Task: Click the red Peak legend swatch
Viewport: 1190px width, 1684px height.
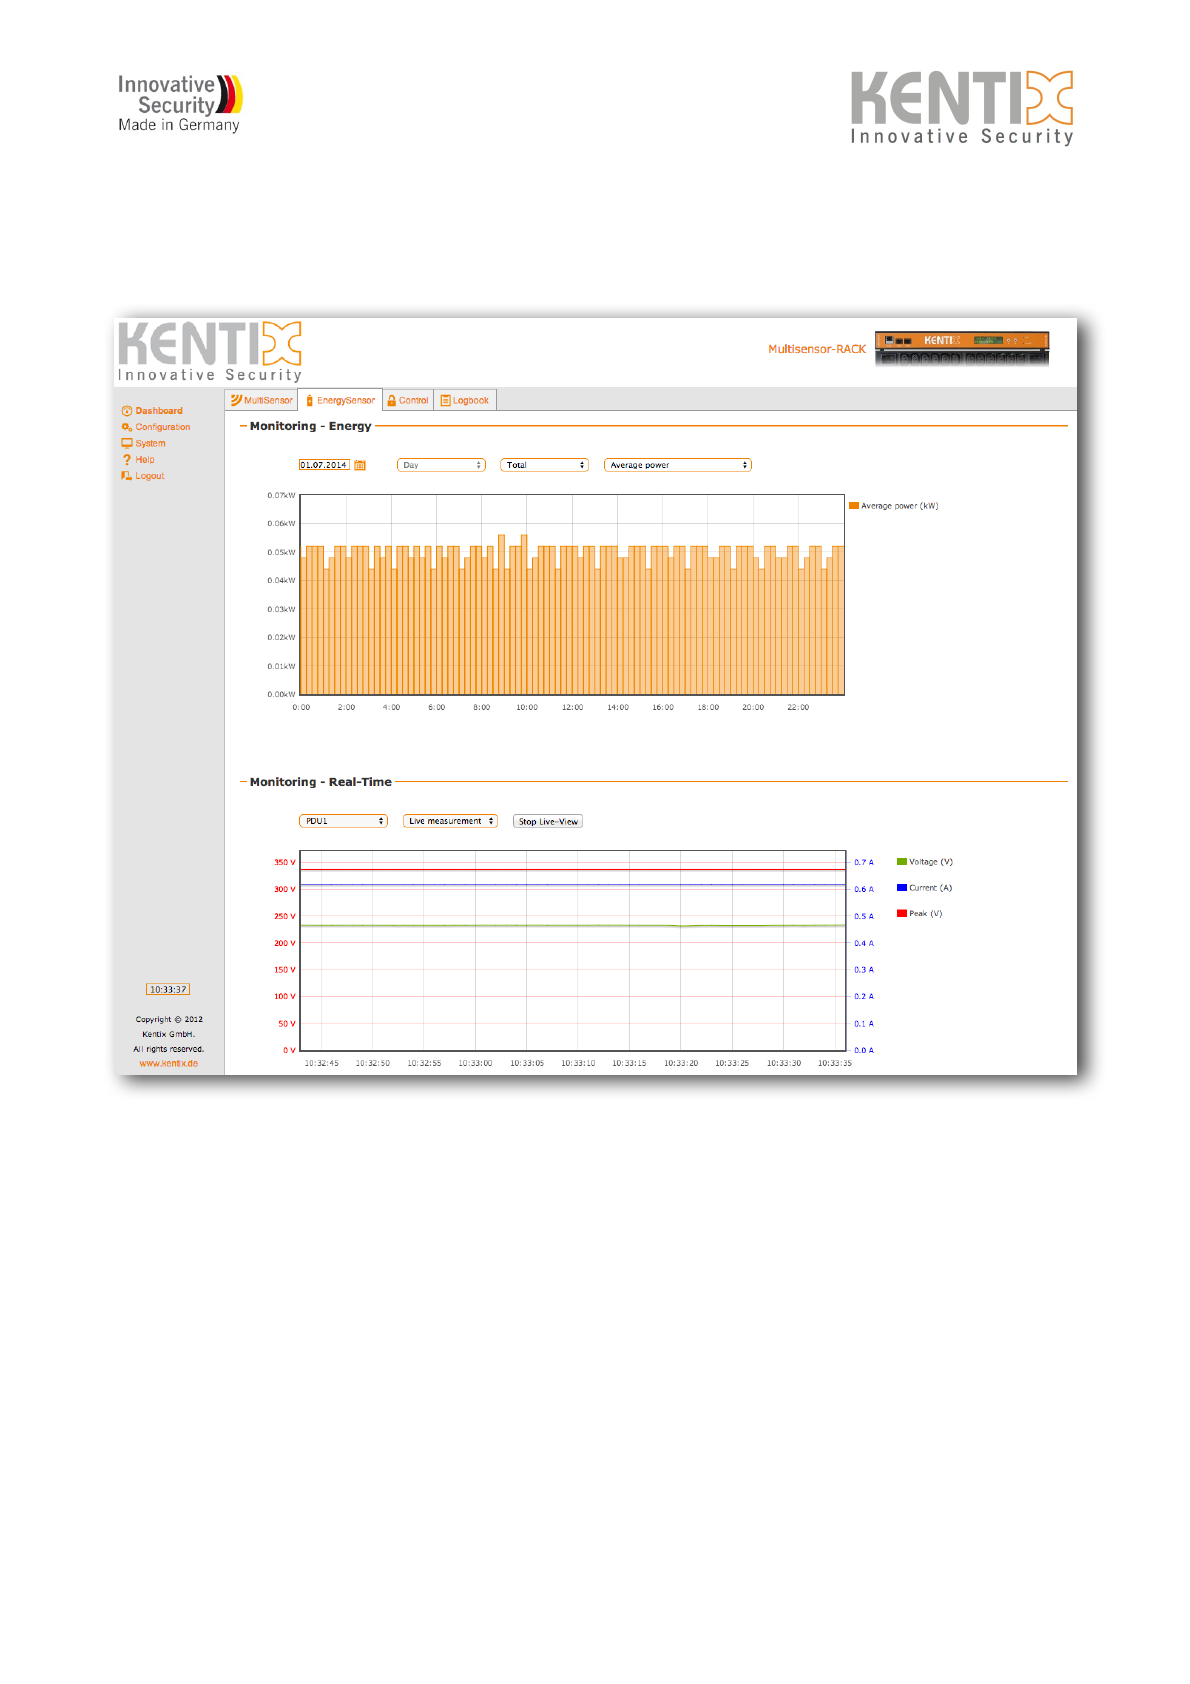Action: point(902,913)
